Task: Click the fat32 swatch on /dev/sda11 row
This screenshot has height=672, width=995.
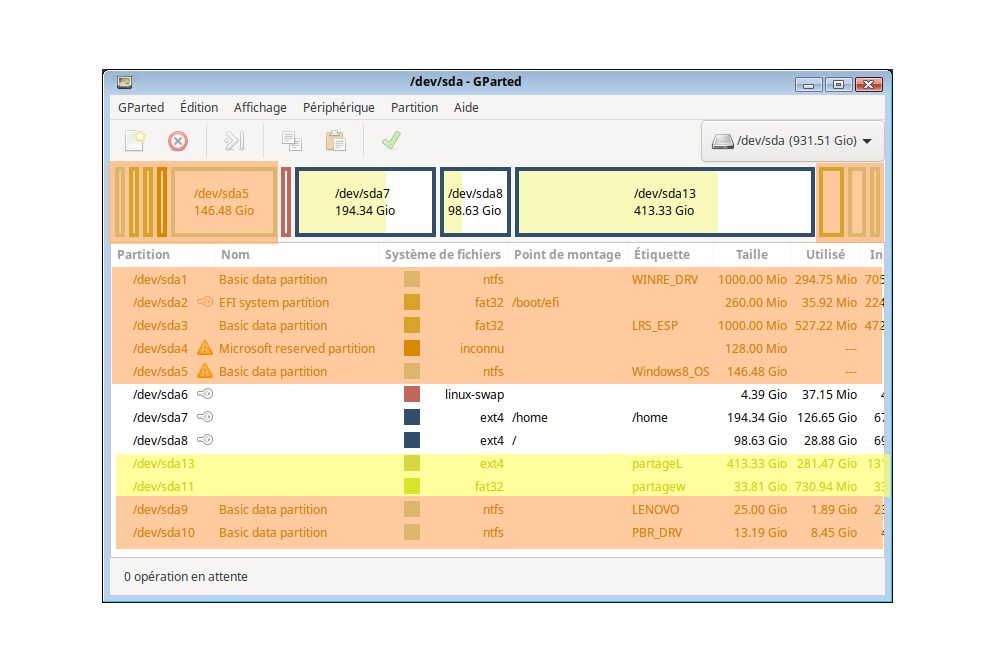Action: 412,486
